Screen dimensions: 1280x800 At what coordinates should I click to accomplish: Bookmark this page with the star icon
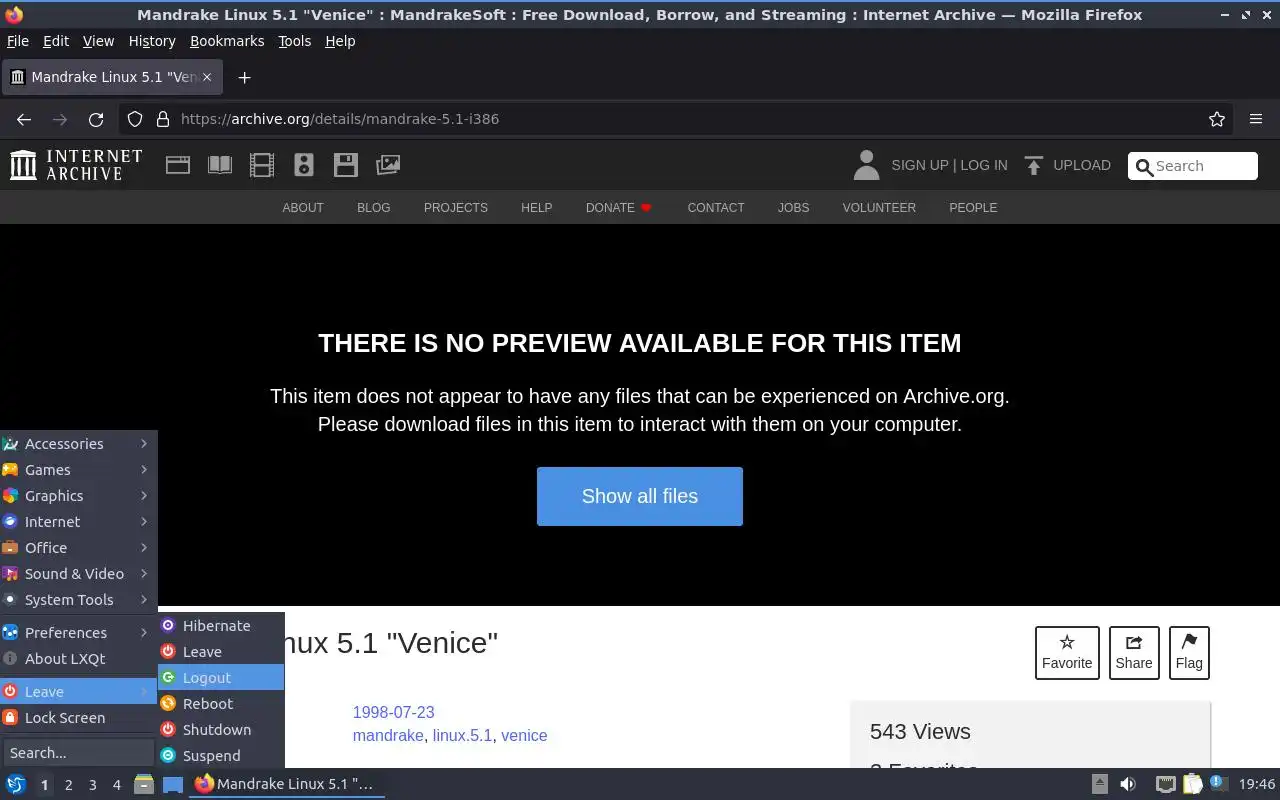(1217, 119)
